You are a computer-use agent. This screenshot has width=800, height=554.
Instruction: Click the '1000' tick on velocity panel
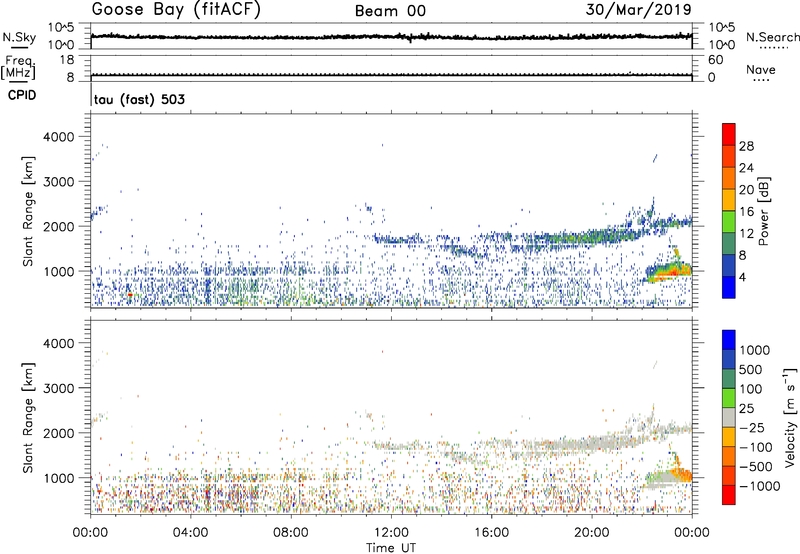click(x=59, y=478)
